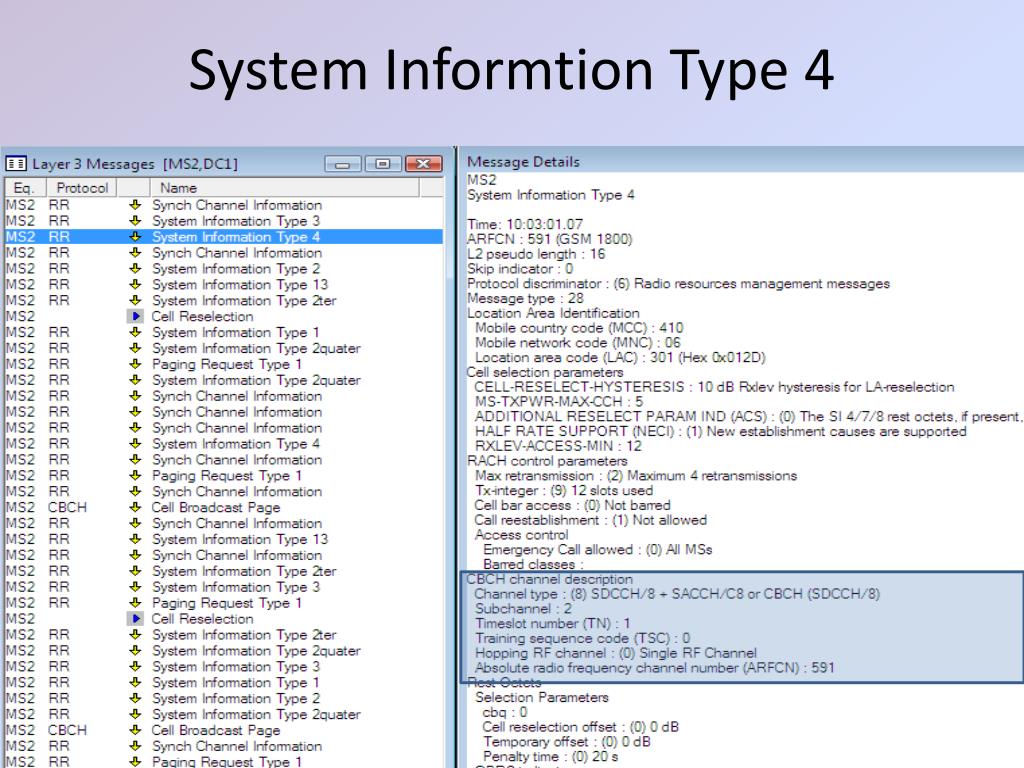The height and width of the screenshot is (768, 1024).
Task: Click 'Penalty time : (0) 20 s' line
Action: coord(551,757)
